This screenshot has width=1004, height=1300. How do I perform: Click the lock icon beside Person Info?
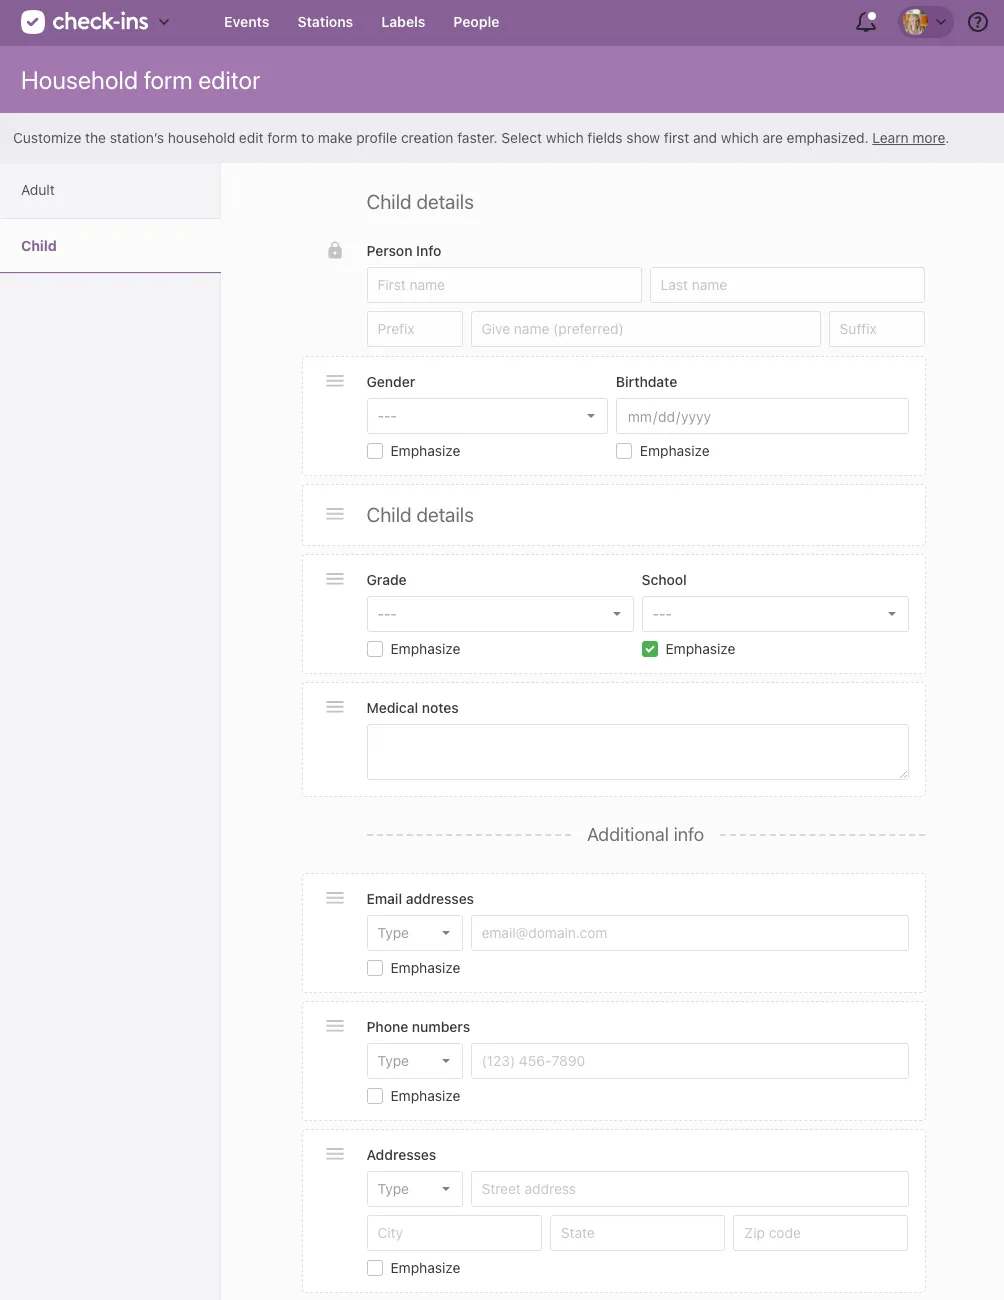(x=335, y=250)
